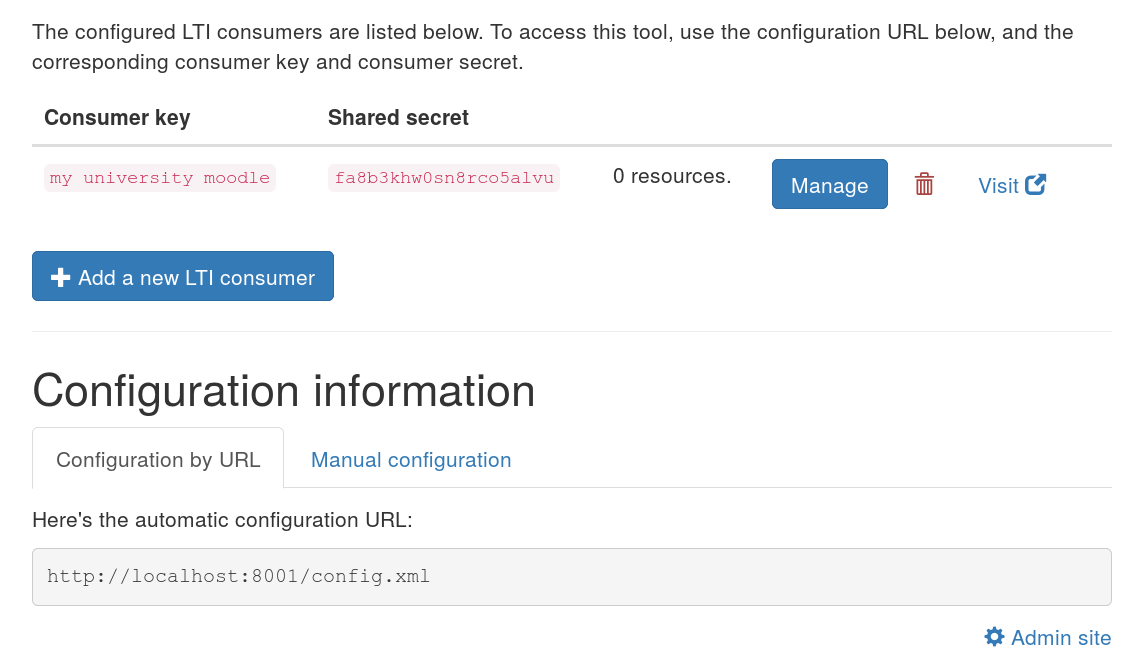This screenshot has width=1147, height=658.
Task: Select the Configuration by URL tab
Action: [158, 458]
